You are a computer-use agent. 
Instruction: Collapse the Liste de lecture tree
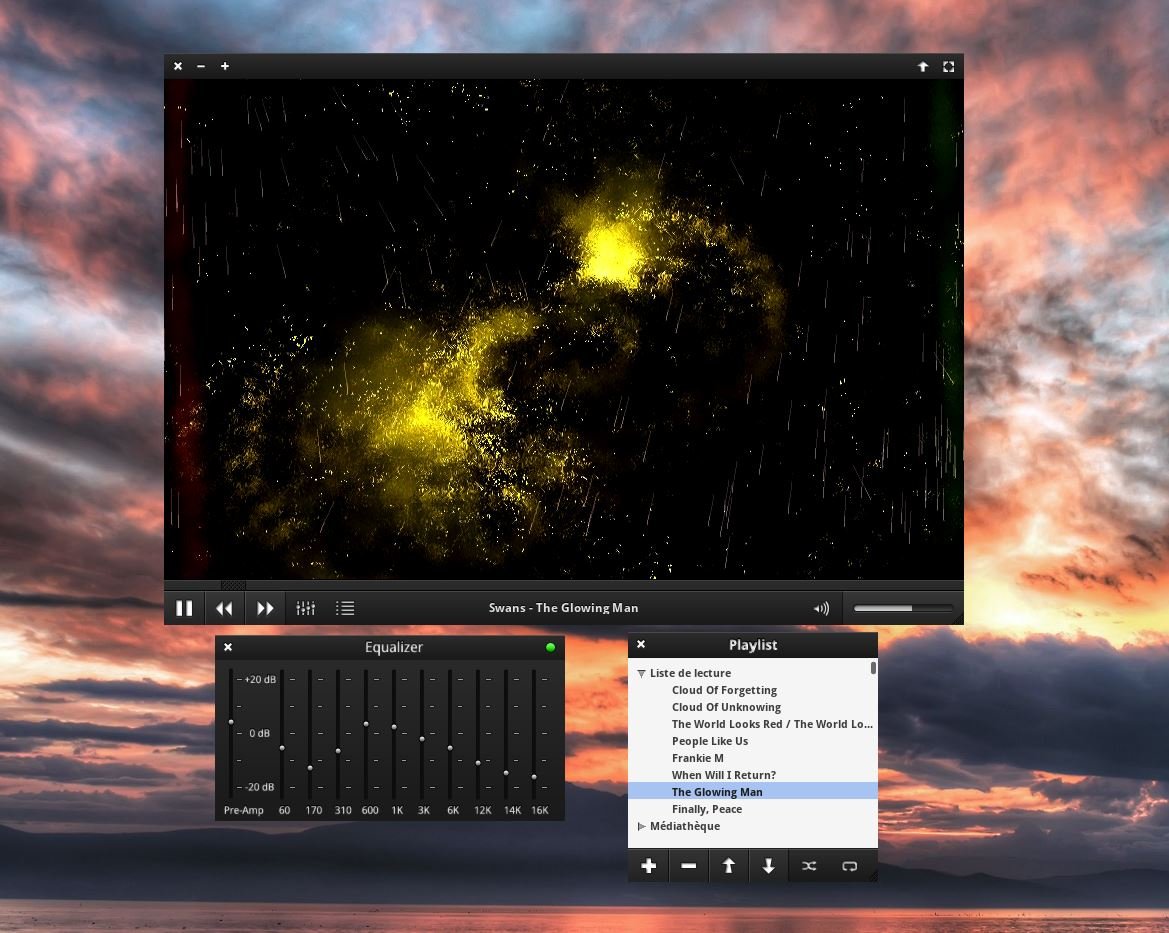click(x=641, y=674)
